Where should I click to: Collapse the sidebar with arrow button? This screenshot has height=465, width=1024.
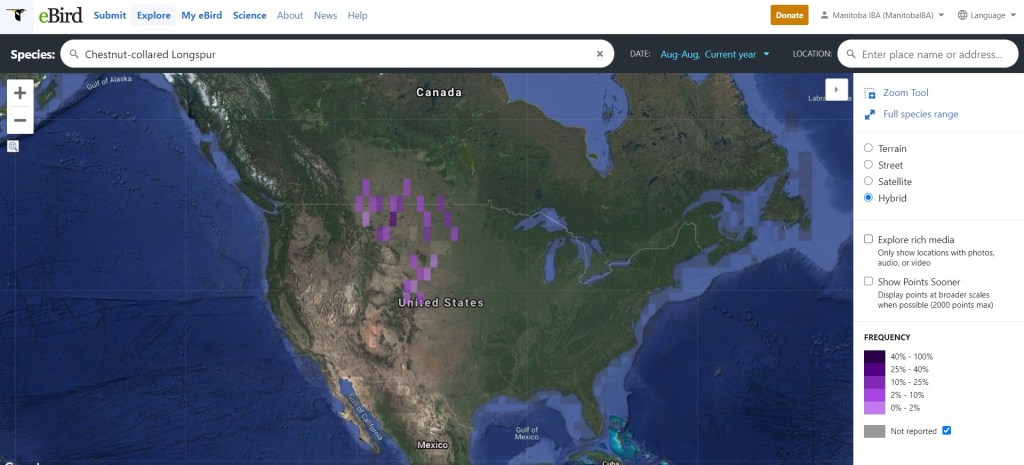[x=836, y=89]
